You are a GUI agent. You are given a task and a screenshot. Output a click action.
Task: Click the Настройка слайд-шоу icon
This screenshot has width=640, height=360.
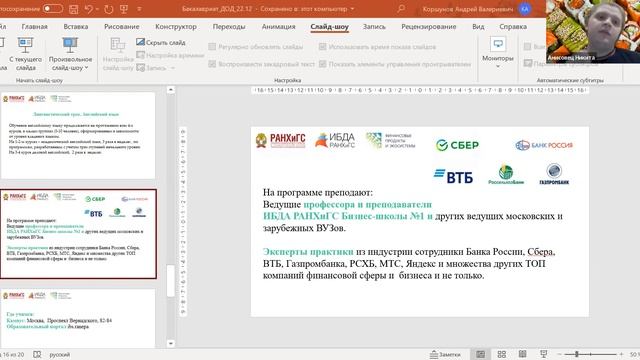(118, 45)
